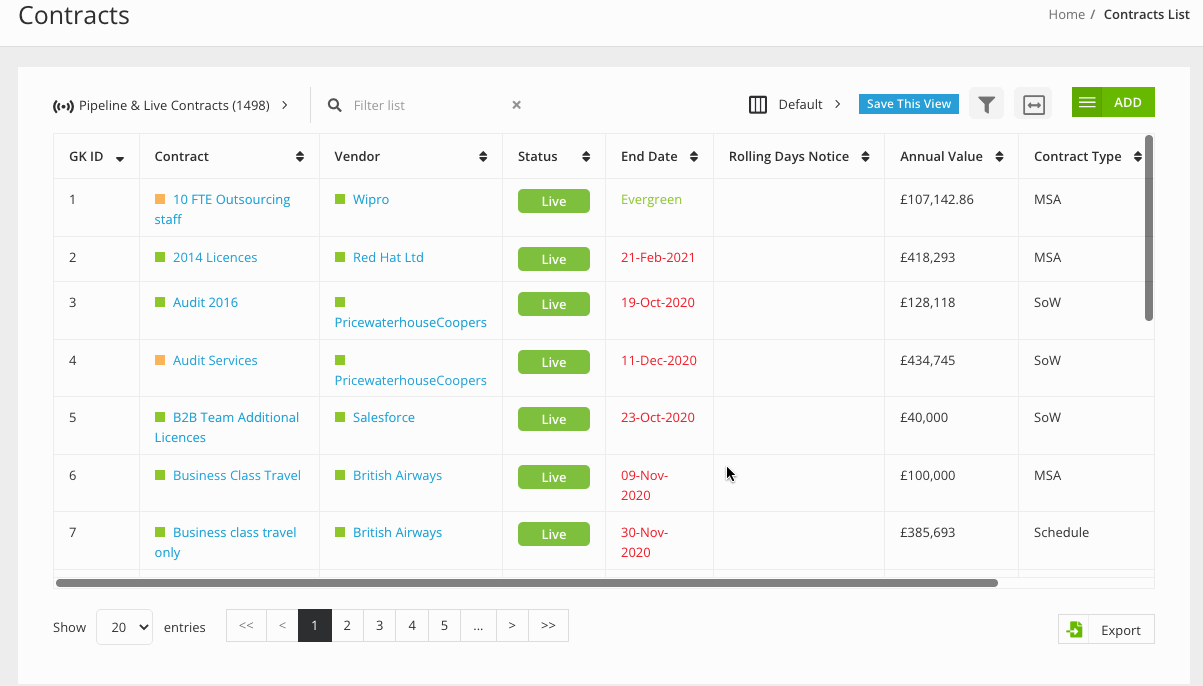
Task: Expand Pipeline & Live Contracts list selector
Action: point(171,105)
